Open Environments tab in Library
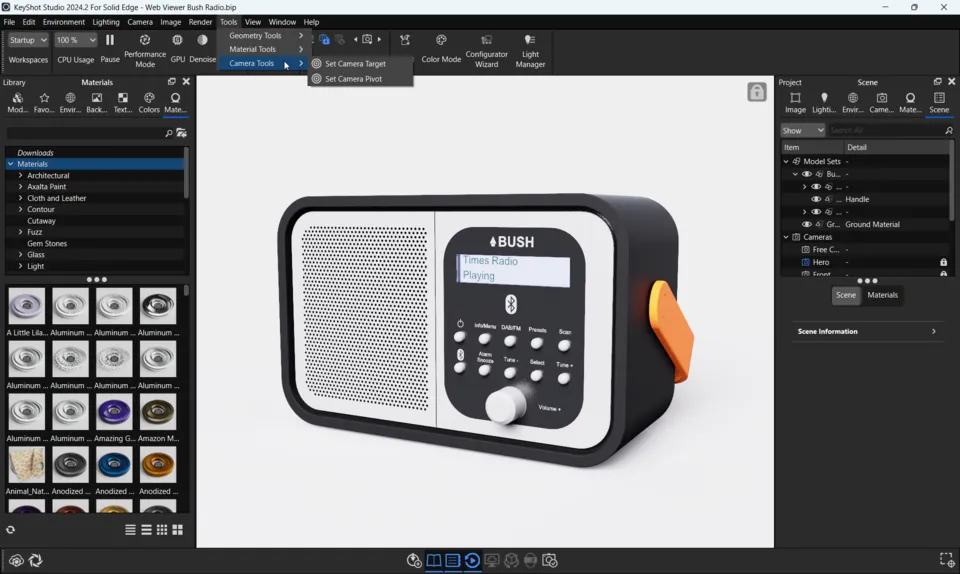 (x=70, y=102)
